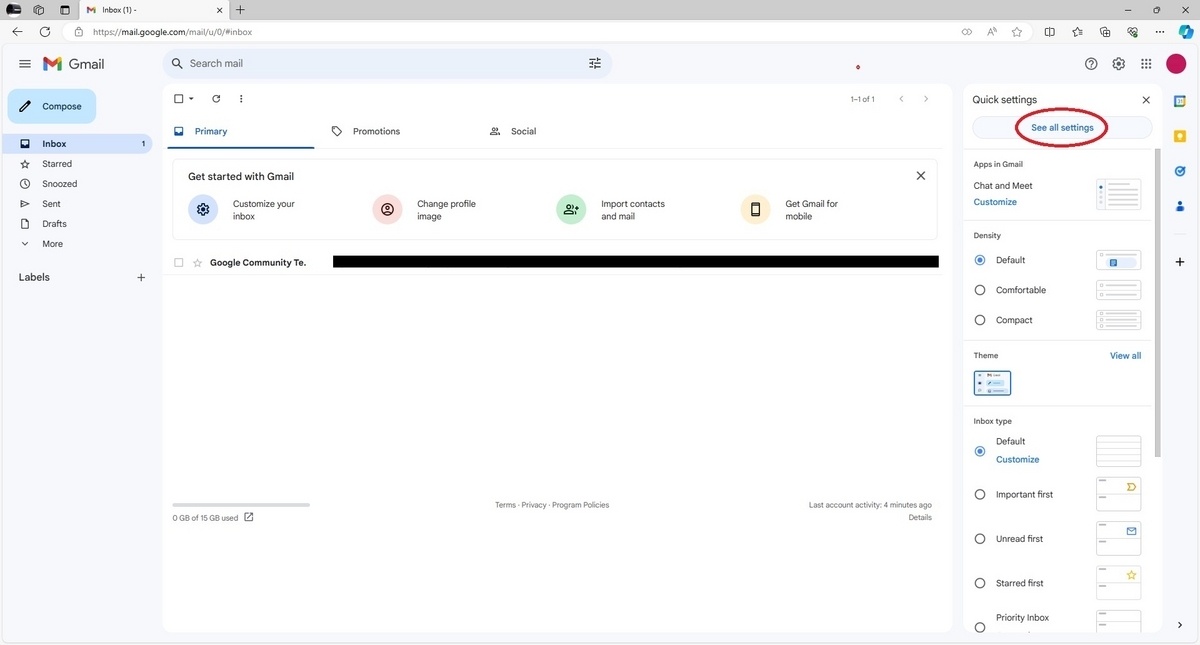This screenshot has height=645, width=1200.
Task: Click the Privacy link in footer
Action: coord(534,505)
